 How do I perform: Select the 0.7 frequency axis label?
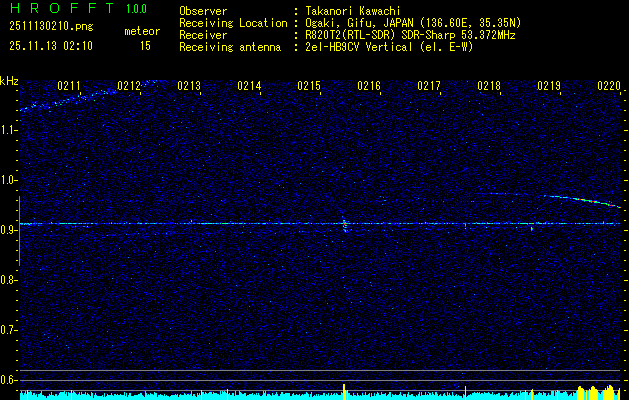pyautogui.click(x=10, y=330)
